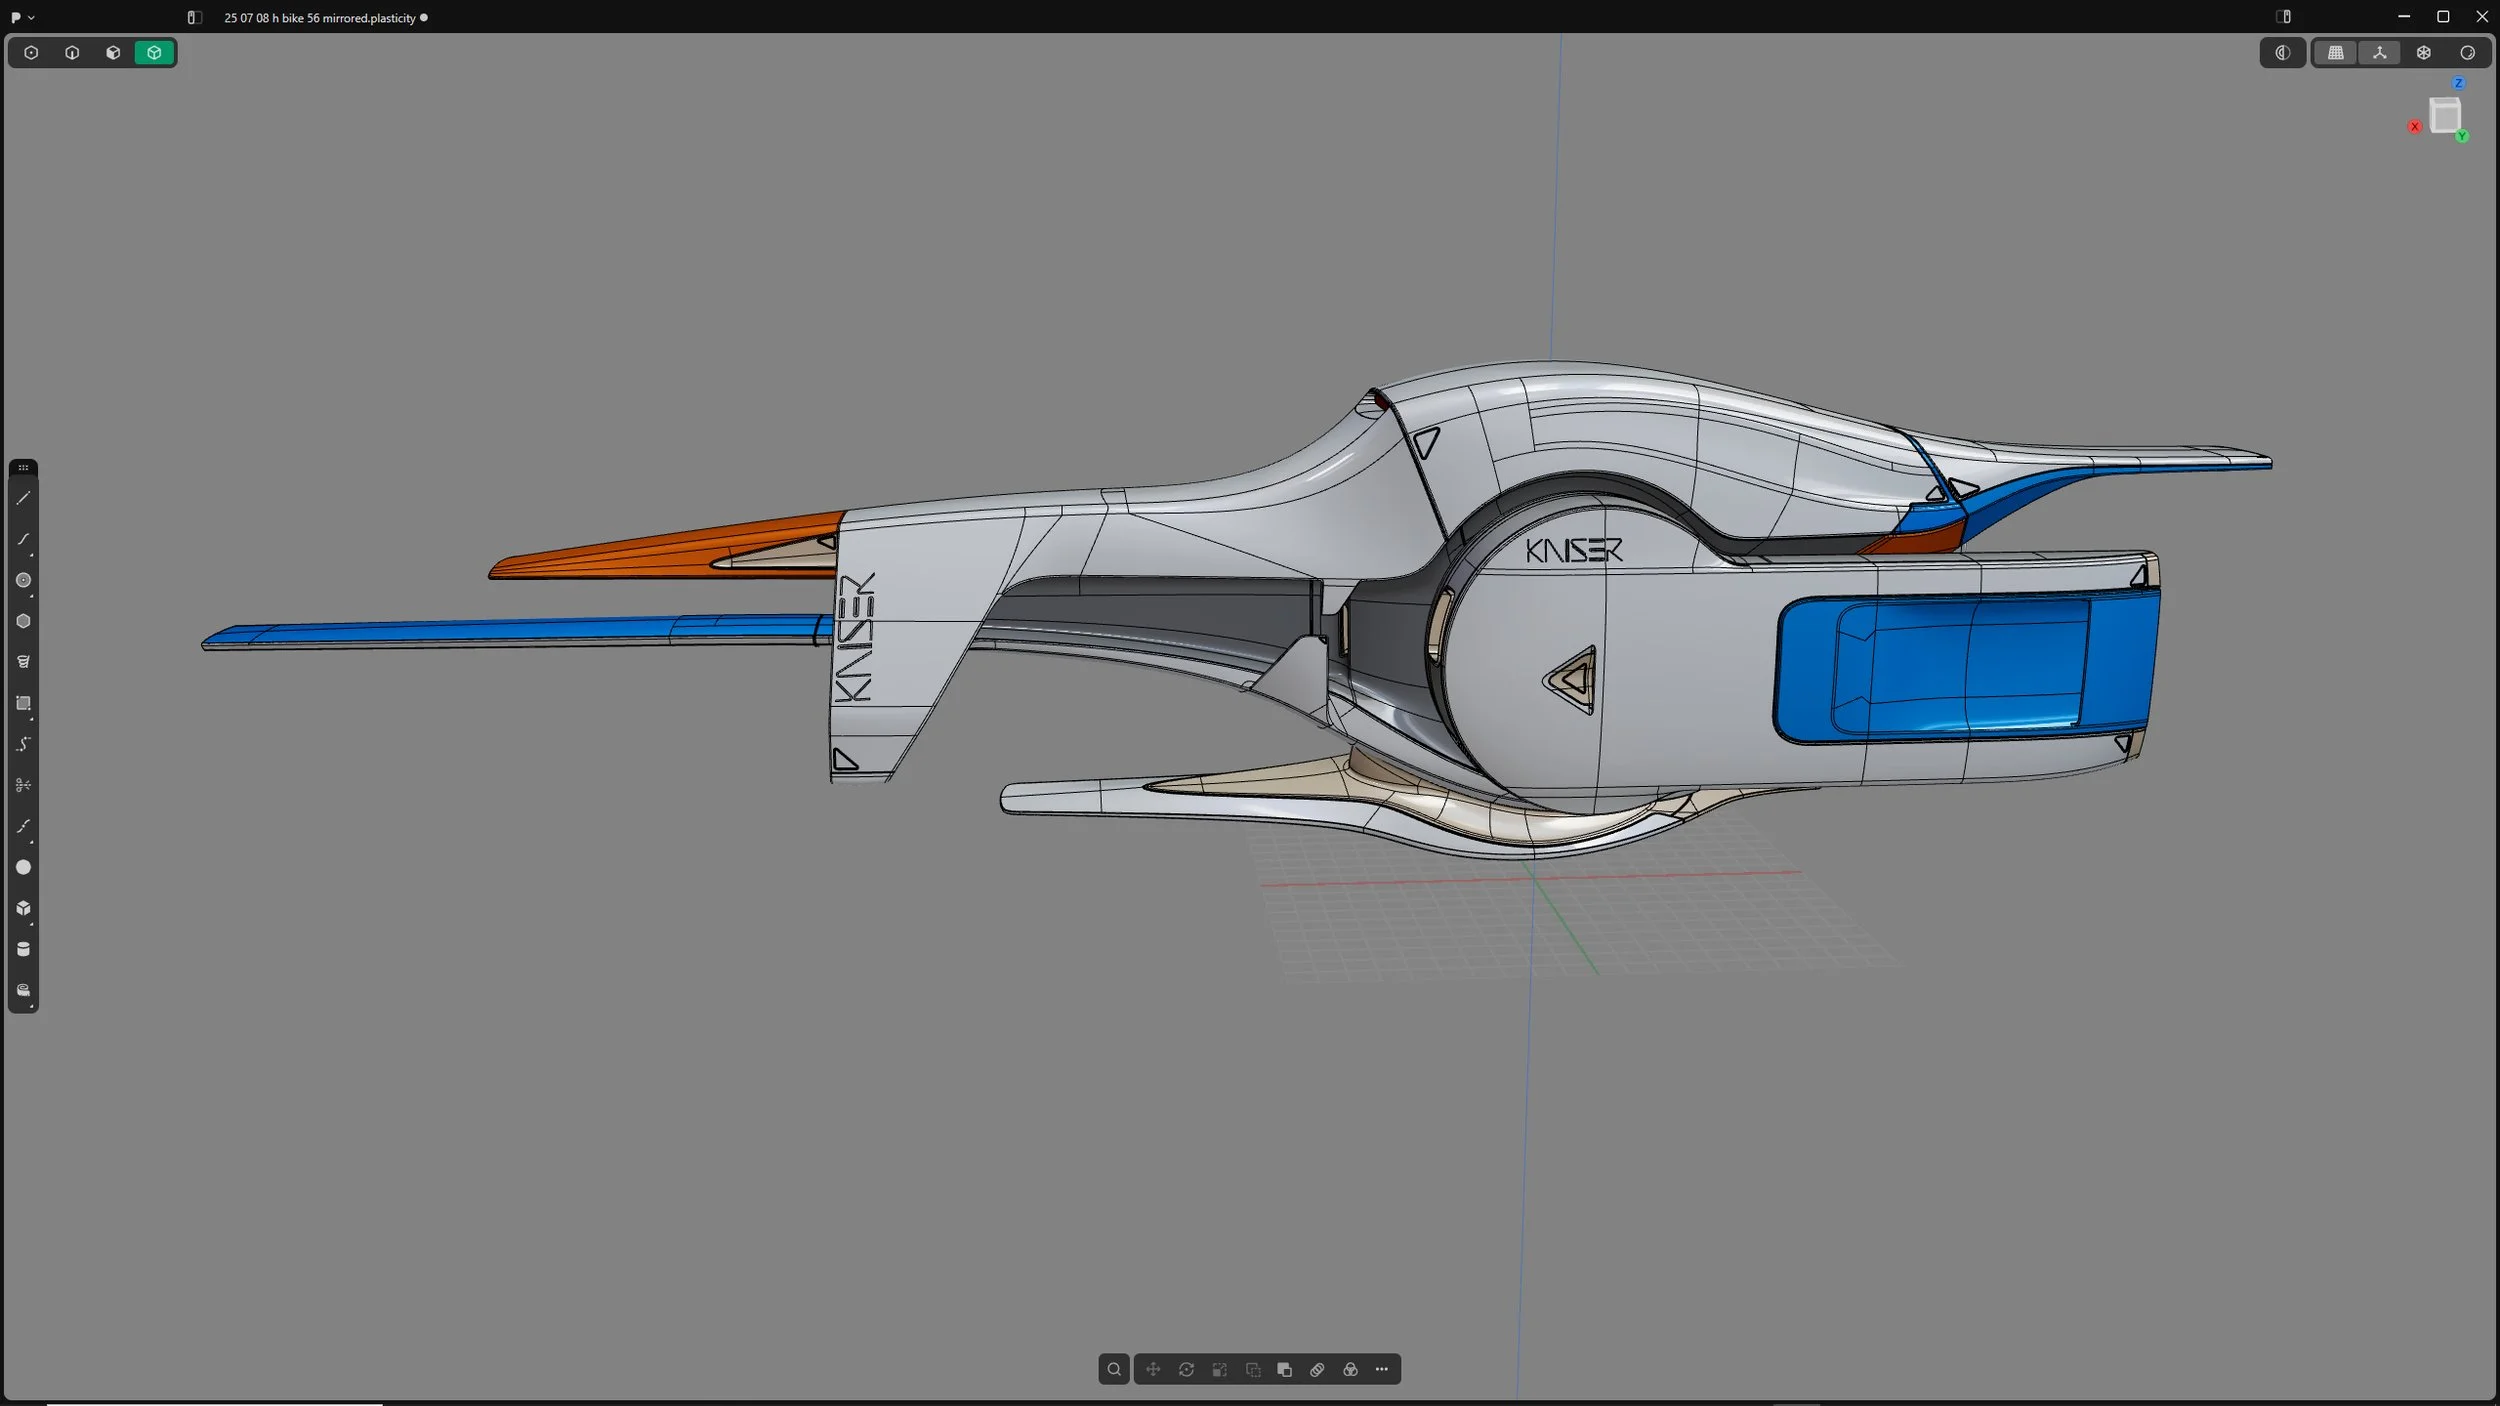Toggle wireframe x-ray view

click(x=2424, y=53)
